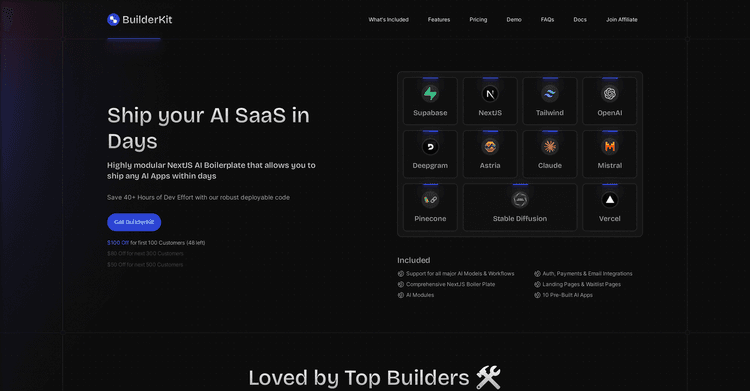
Task: Click the Pinecone label
Action: point(430,219)
